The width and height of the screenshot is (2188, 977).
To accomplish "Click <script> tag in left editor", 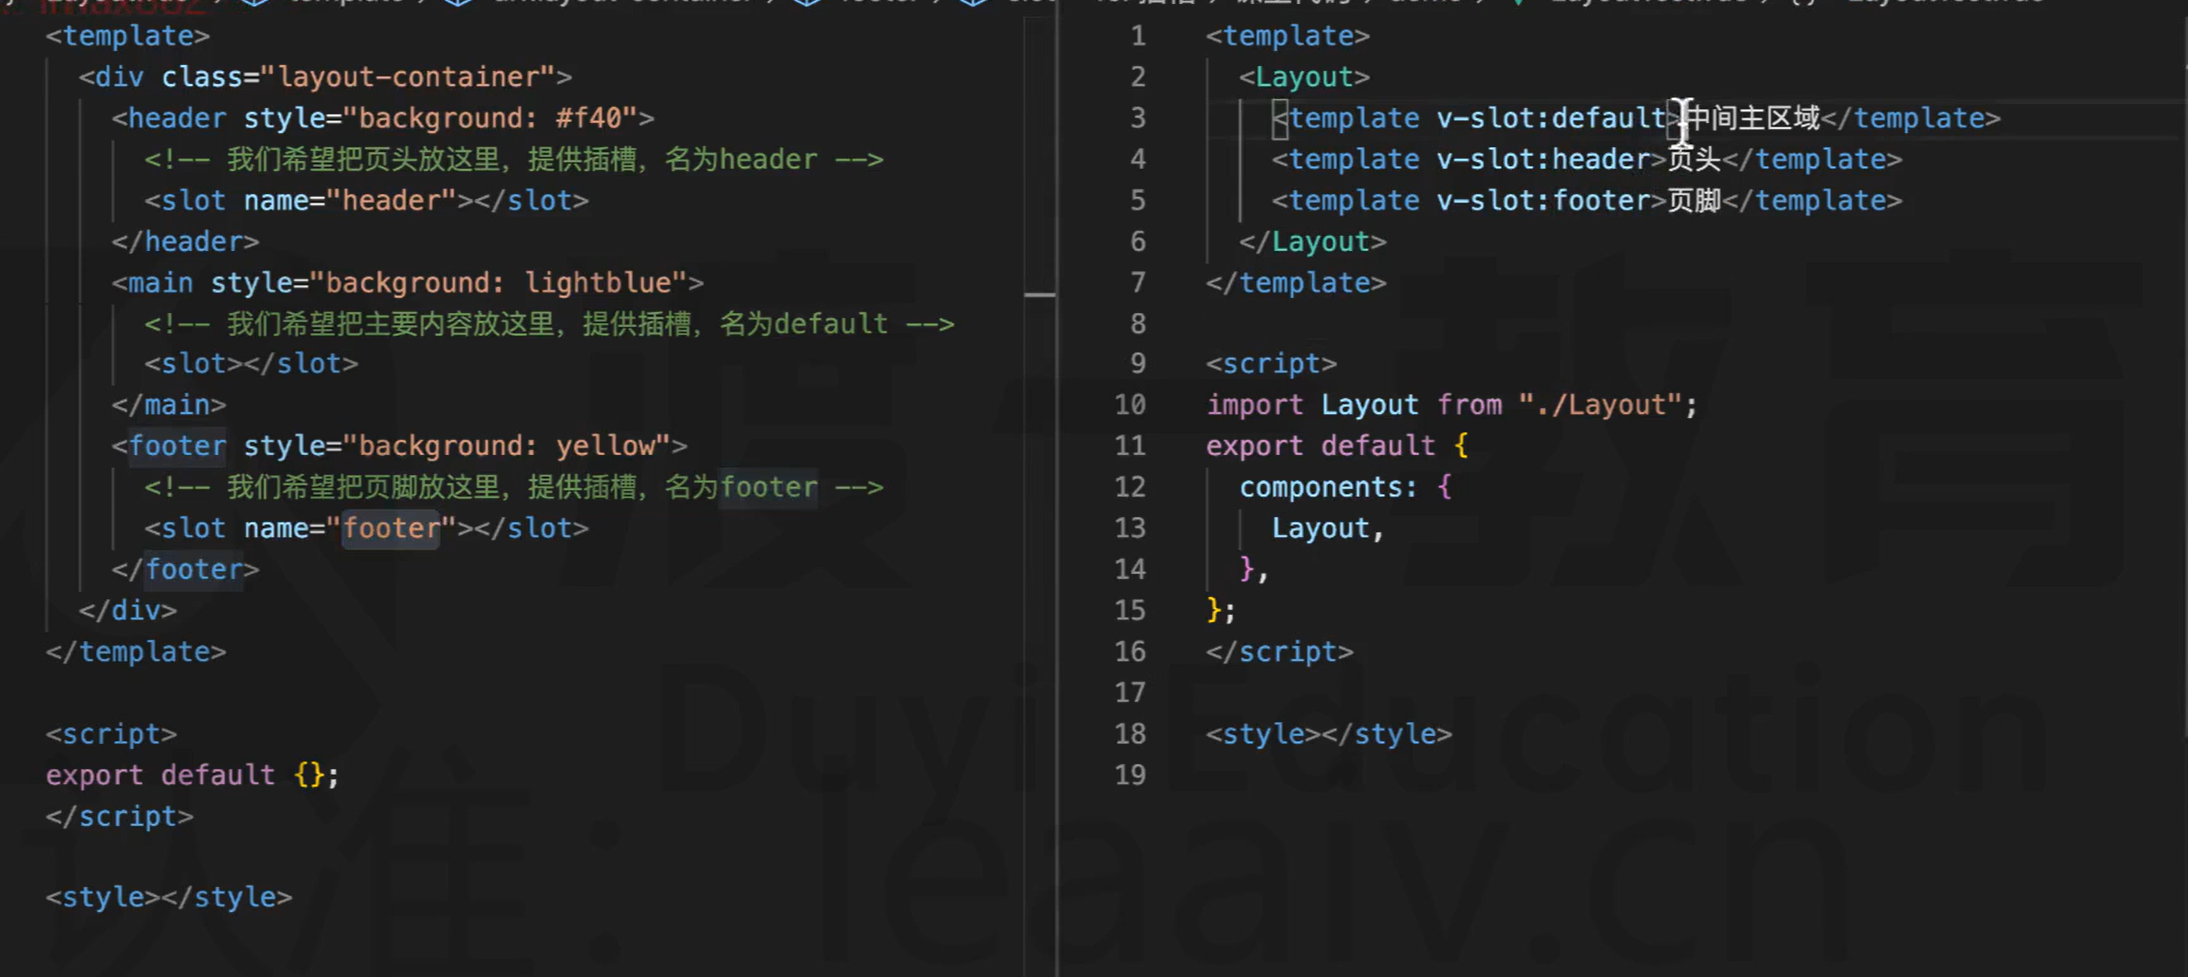I will tap(111, 734).
